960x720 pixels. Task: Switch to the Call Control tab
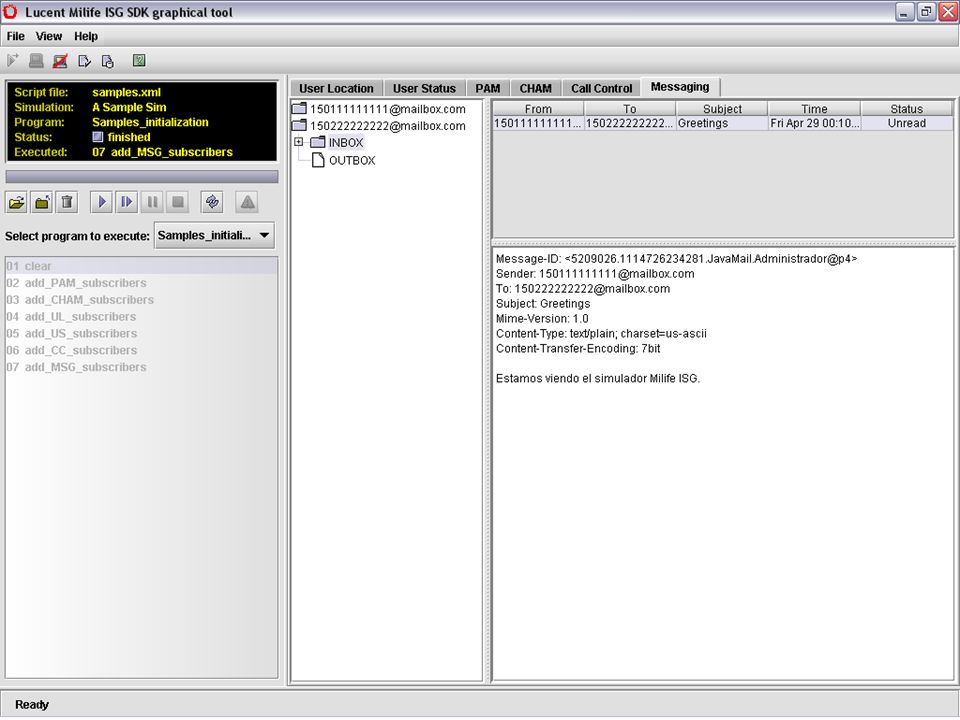tap(601, 88)
